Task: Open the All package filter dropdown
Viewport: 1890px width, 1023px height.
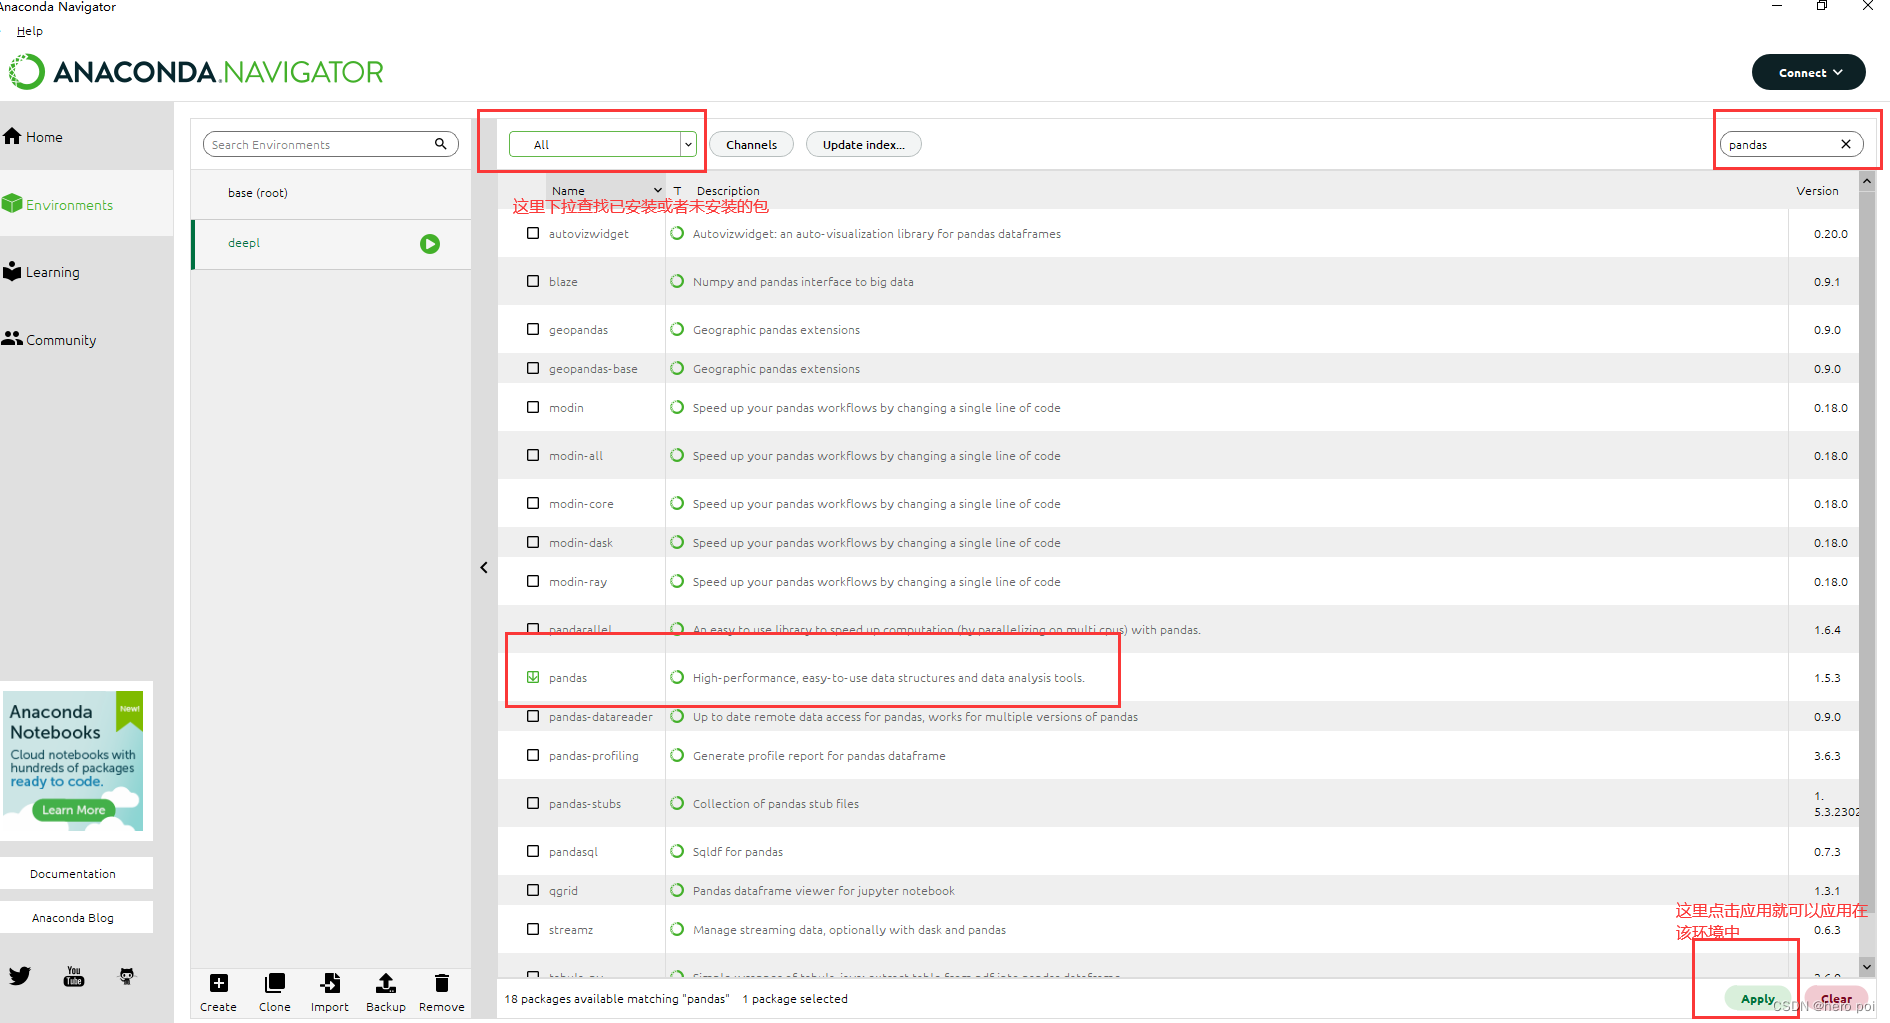Action: [602, 144]
